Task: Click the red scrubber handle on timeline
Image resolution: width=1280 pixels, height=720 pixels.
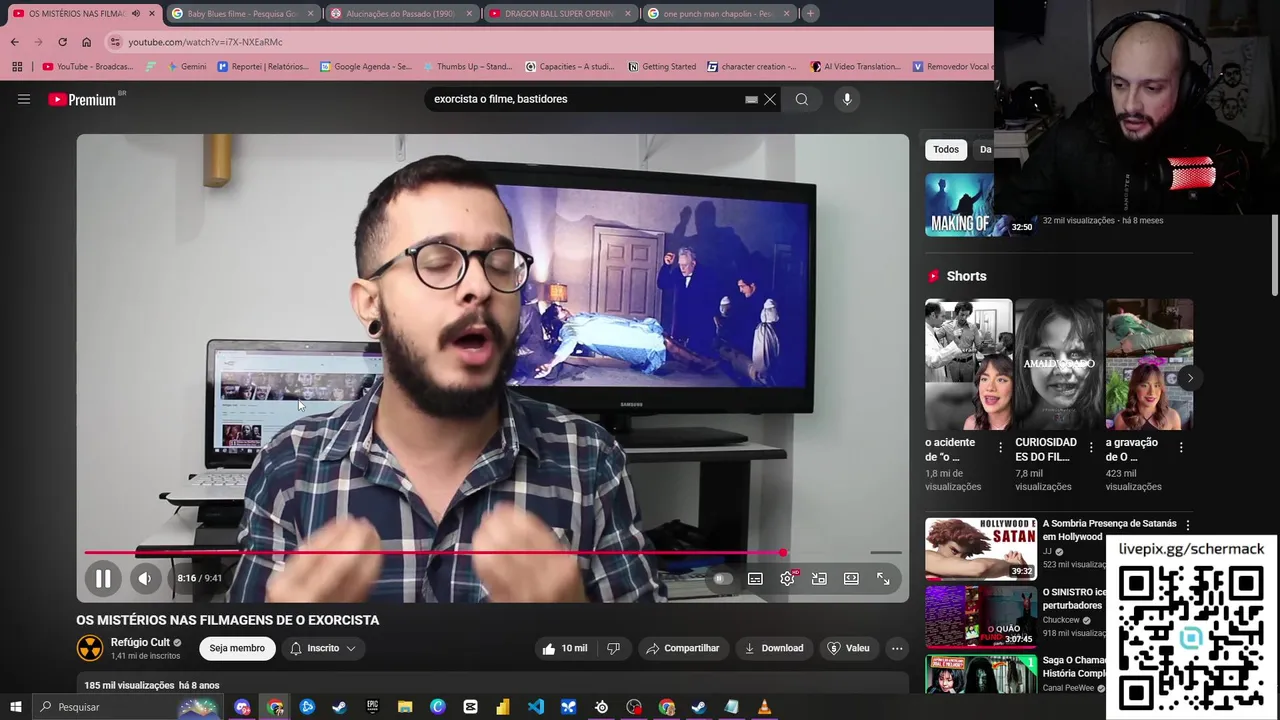Action: [x=783, y=552]
